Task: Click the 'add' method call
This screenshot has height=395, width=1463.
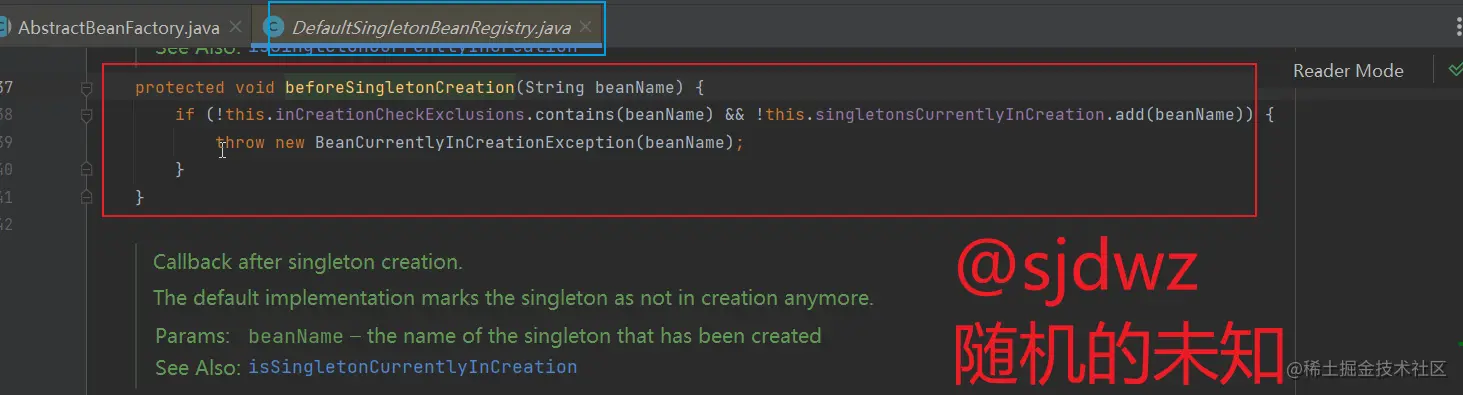Action: click(x=1130, y=115)
